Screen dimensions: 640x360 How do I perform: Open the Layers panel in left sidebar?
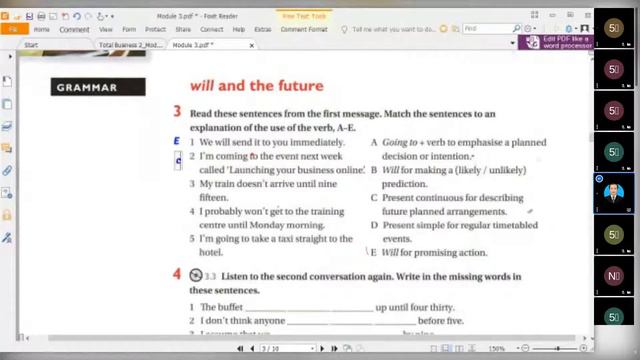click(x=7, y=126)
